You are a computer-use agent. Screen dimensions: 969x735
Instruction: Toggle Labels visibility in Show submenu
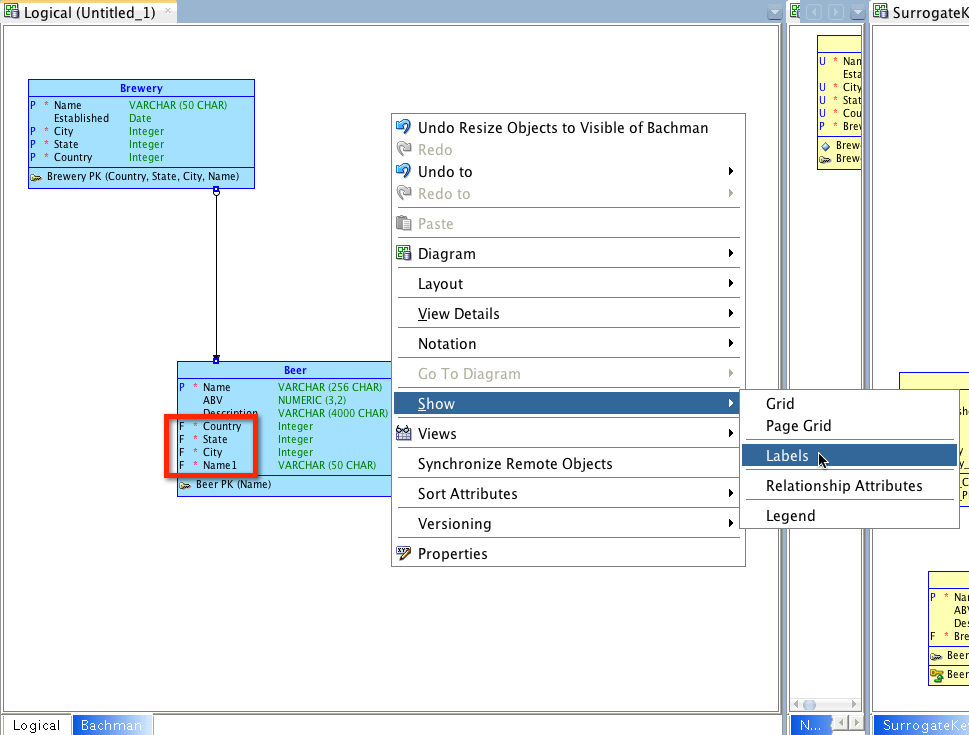pyautogui.click(x=788, y=455)
